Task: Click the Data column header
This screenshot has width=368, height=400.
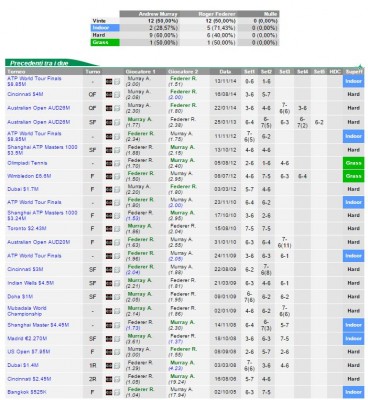Action: (x=225, y=72)
